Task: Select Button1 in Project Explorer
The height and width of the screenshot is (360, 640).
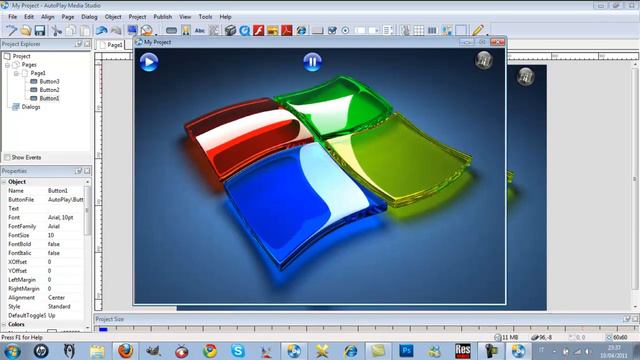Action: point(49,98)
